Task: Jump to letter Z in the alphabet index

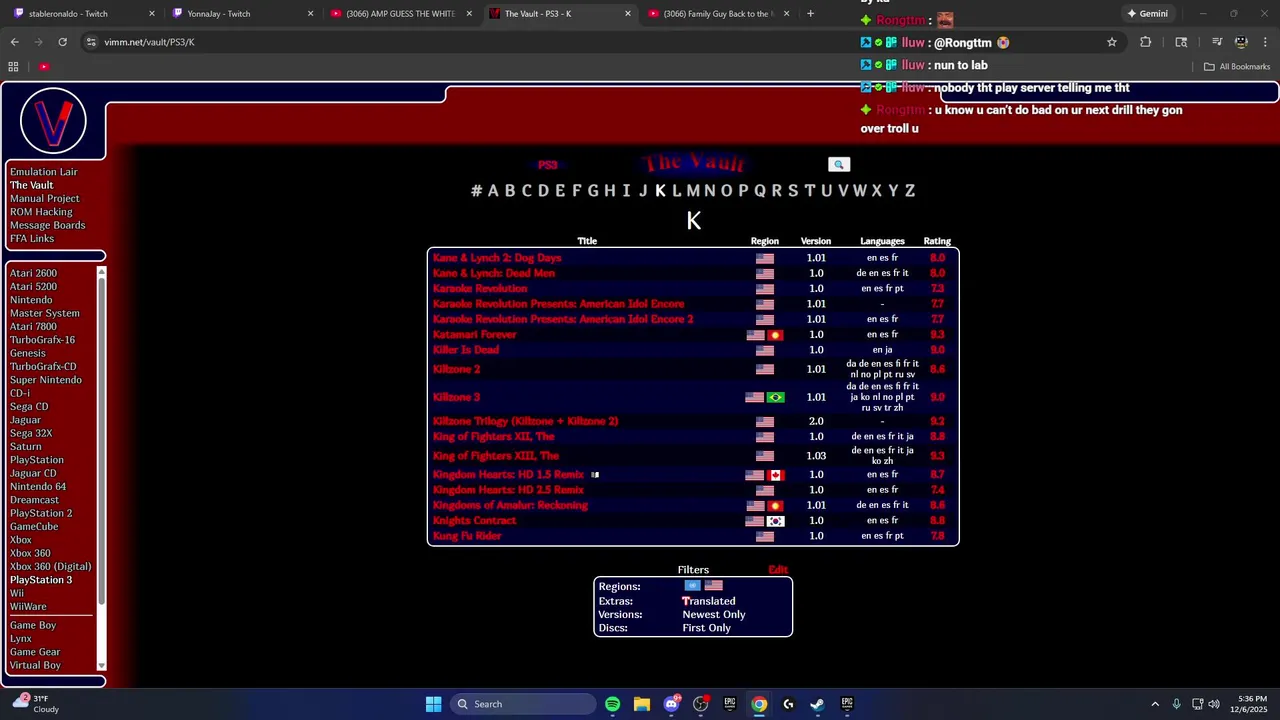Action: pos(910,190)
